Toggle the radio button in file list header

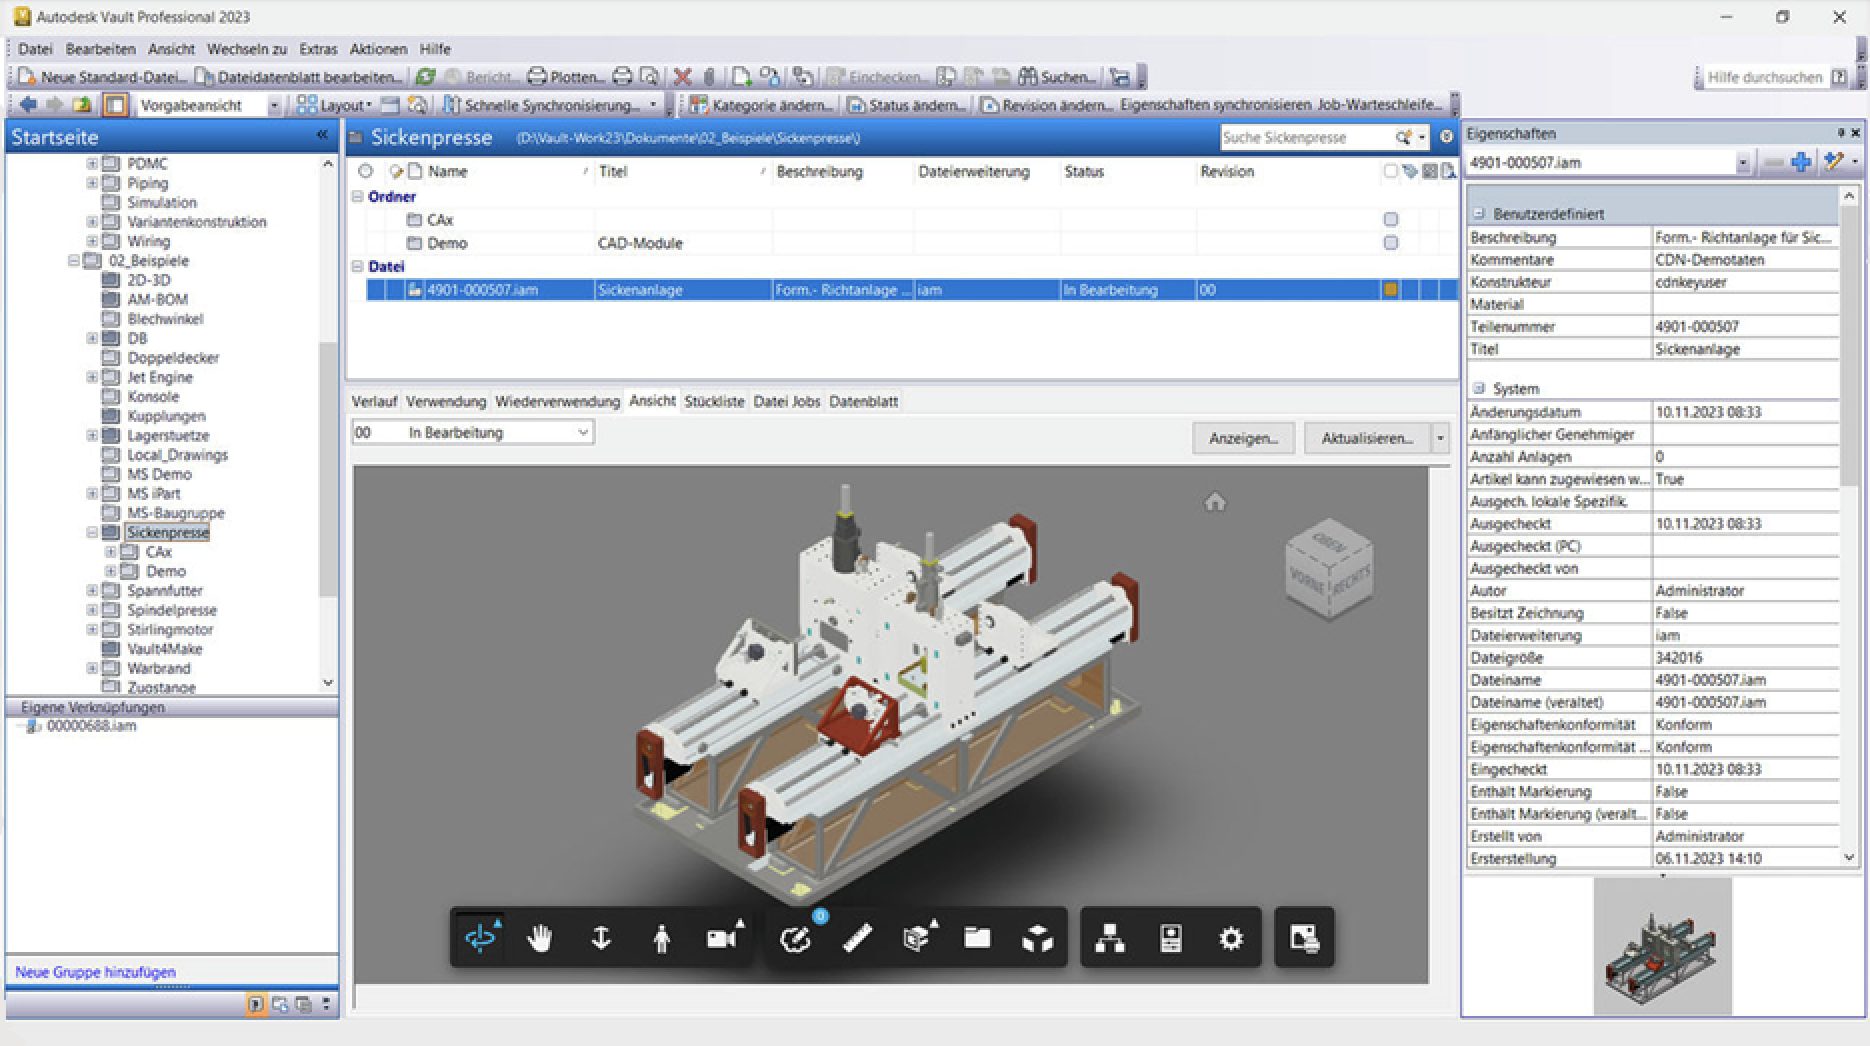[365, 172]
